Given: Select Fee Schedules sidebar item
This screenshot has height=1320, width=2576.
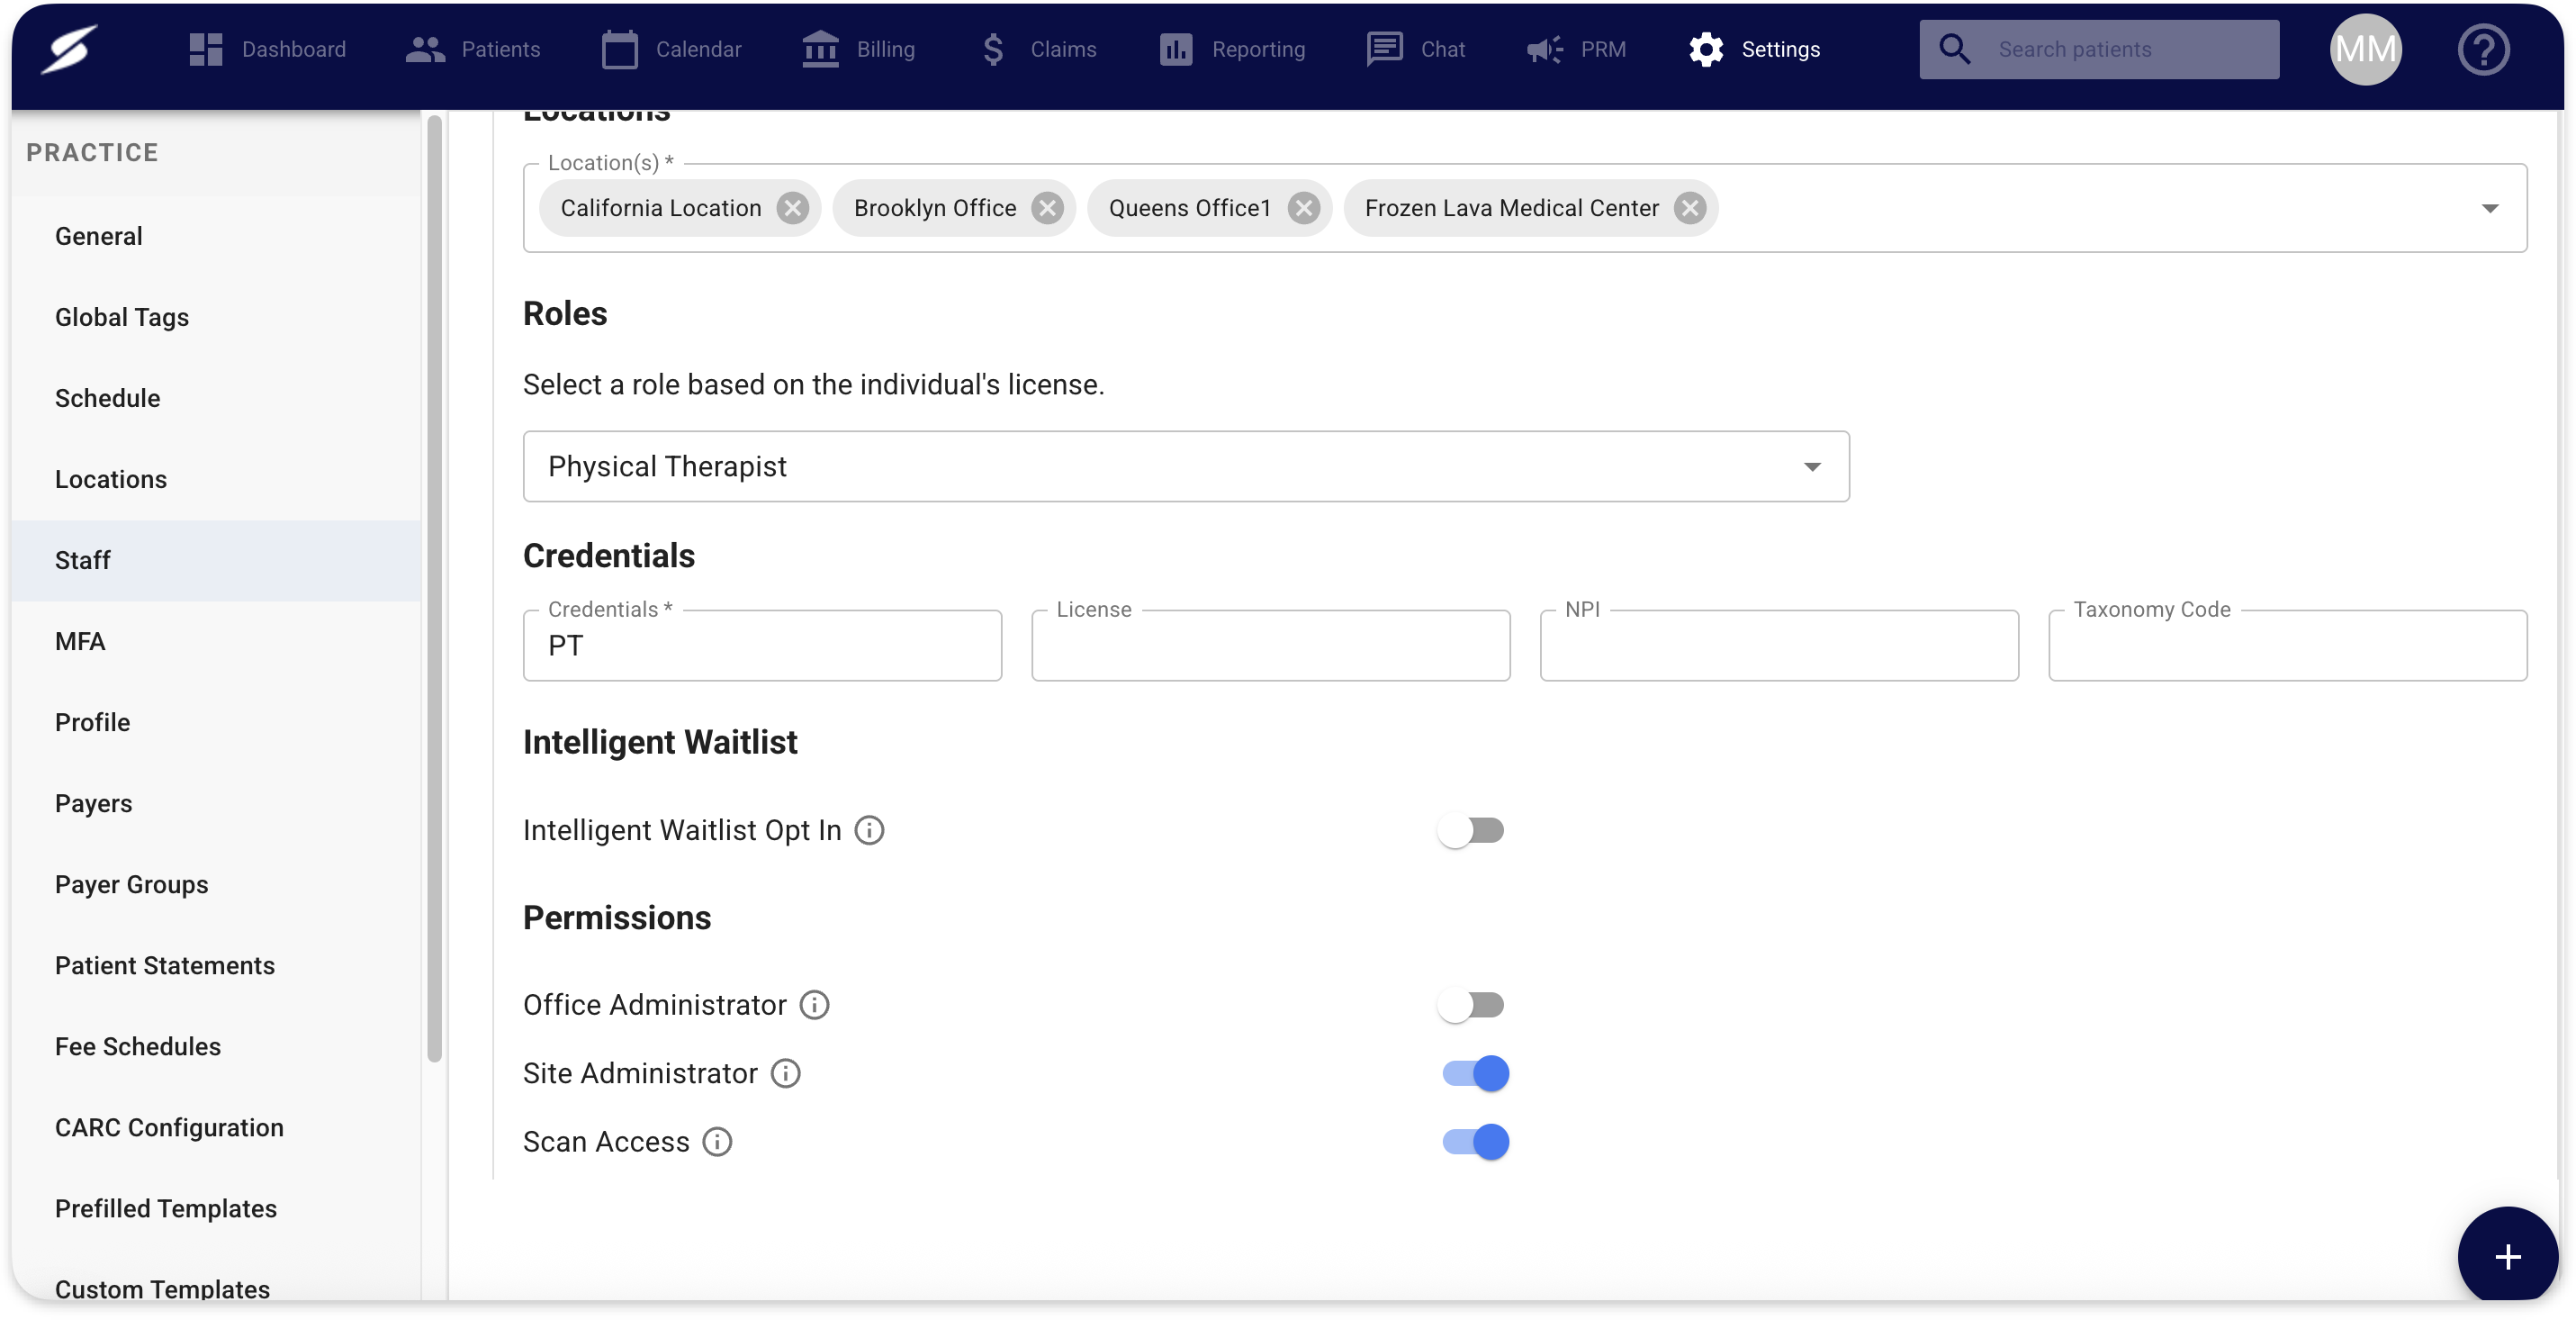Looking at the screenshot, I should click(138, 1046).
